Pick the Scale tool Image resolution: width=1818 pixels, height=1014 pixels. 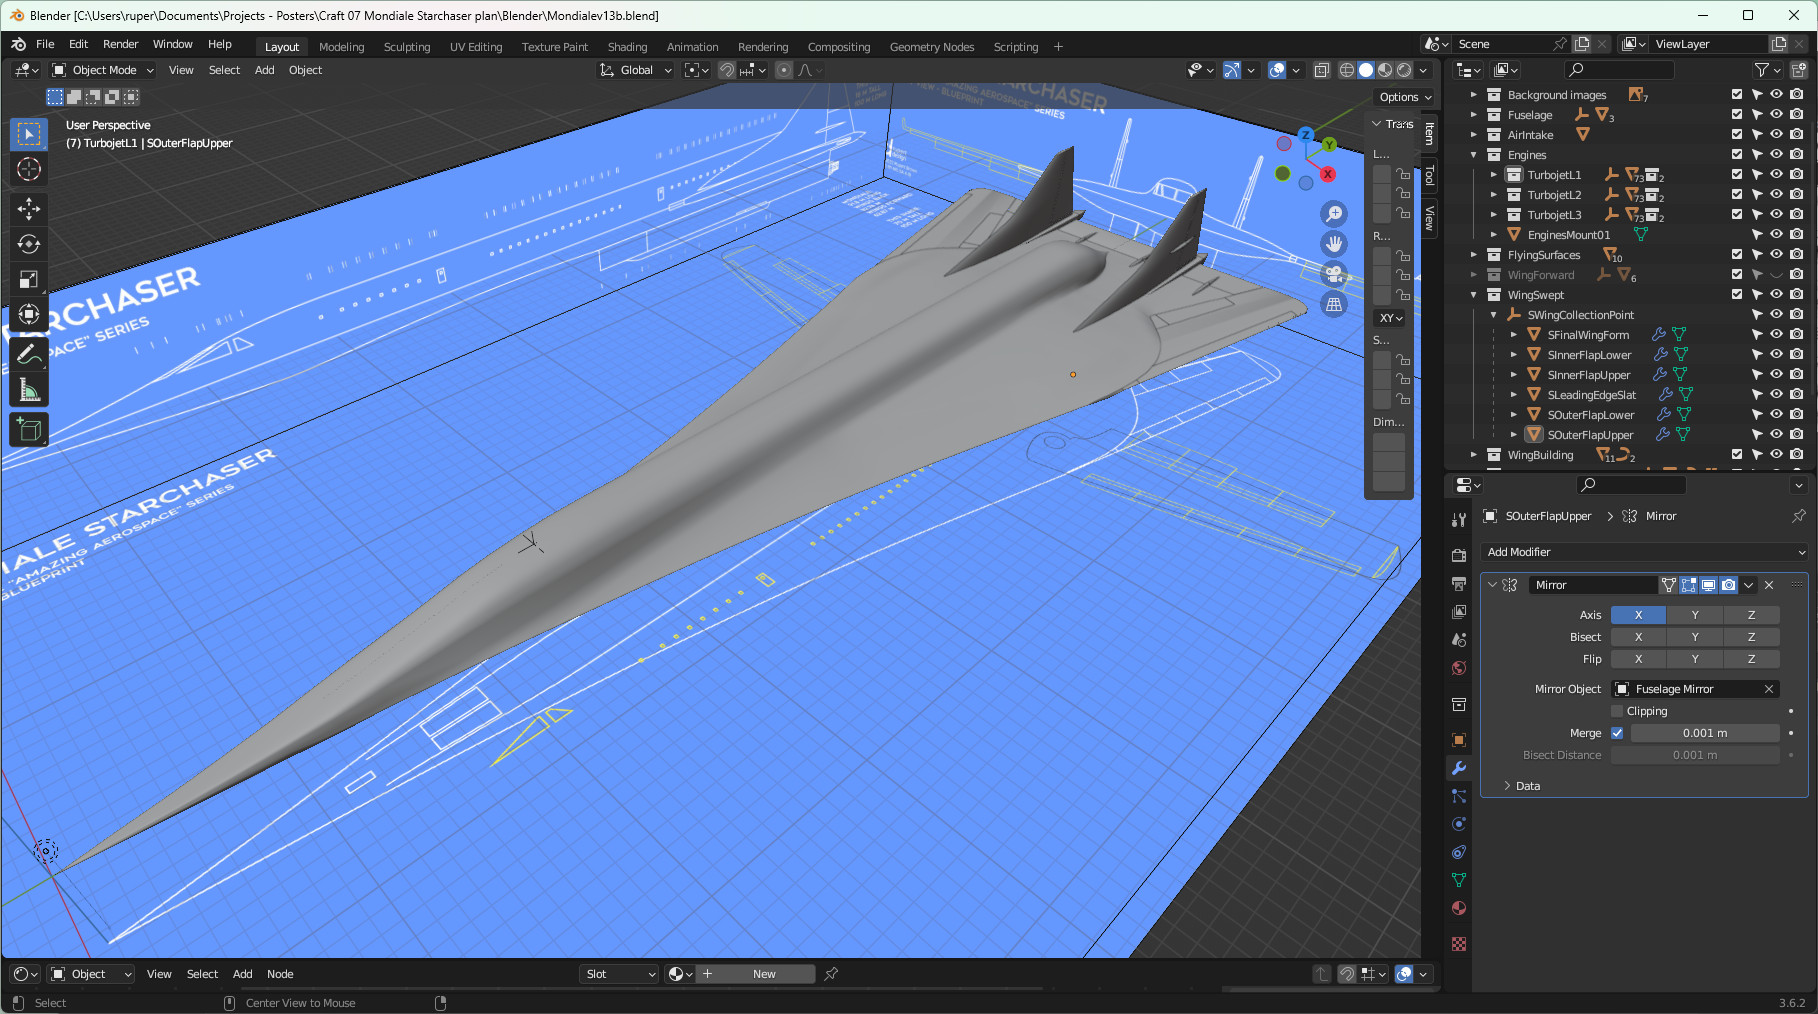pyautogui.click(x=29, y=279)
